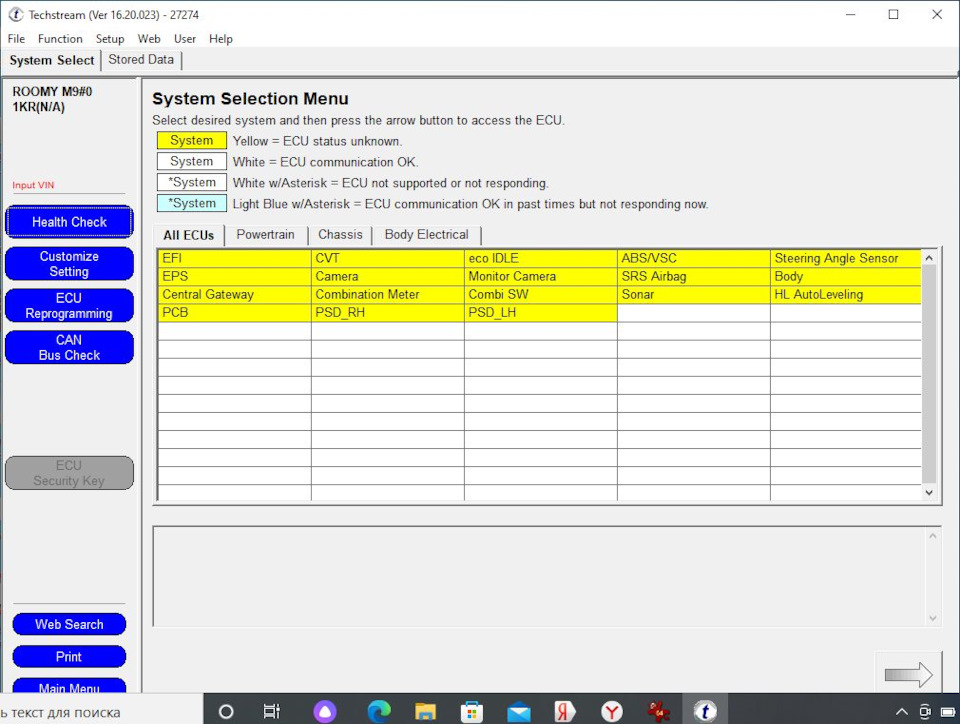
Task: Select the Combi SW cell
Action: point(541,294)
